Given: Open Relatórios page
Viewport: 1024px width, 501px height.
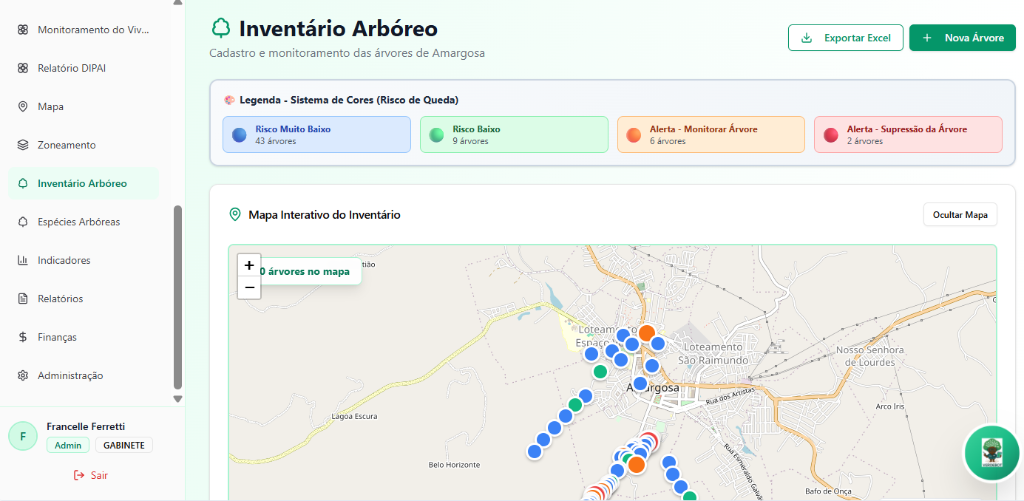Looking at the screenshot, I should (84, 299).
